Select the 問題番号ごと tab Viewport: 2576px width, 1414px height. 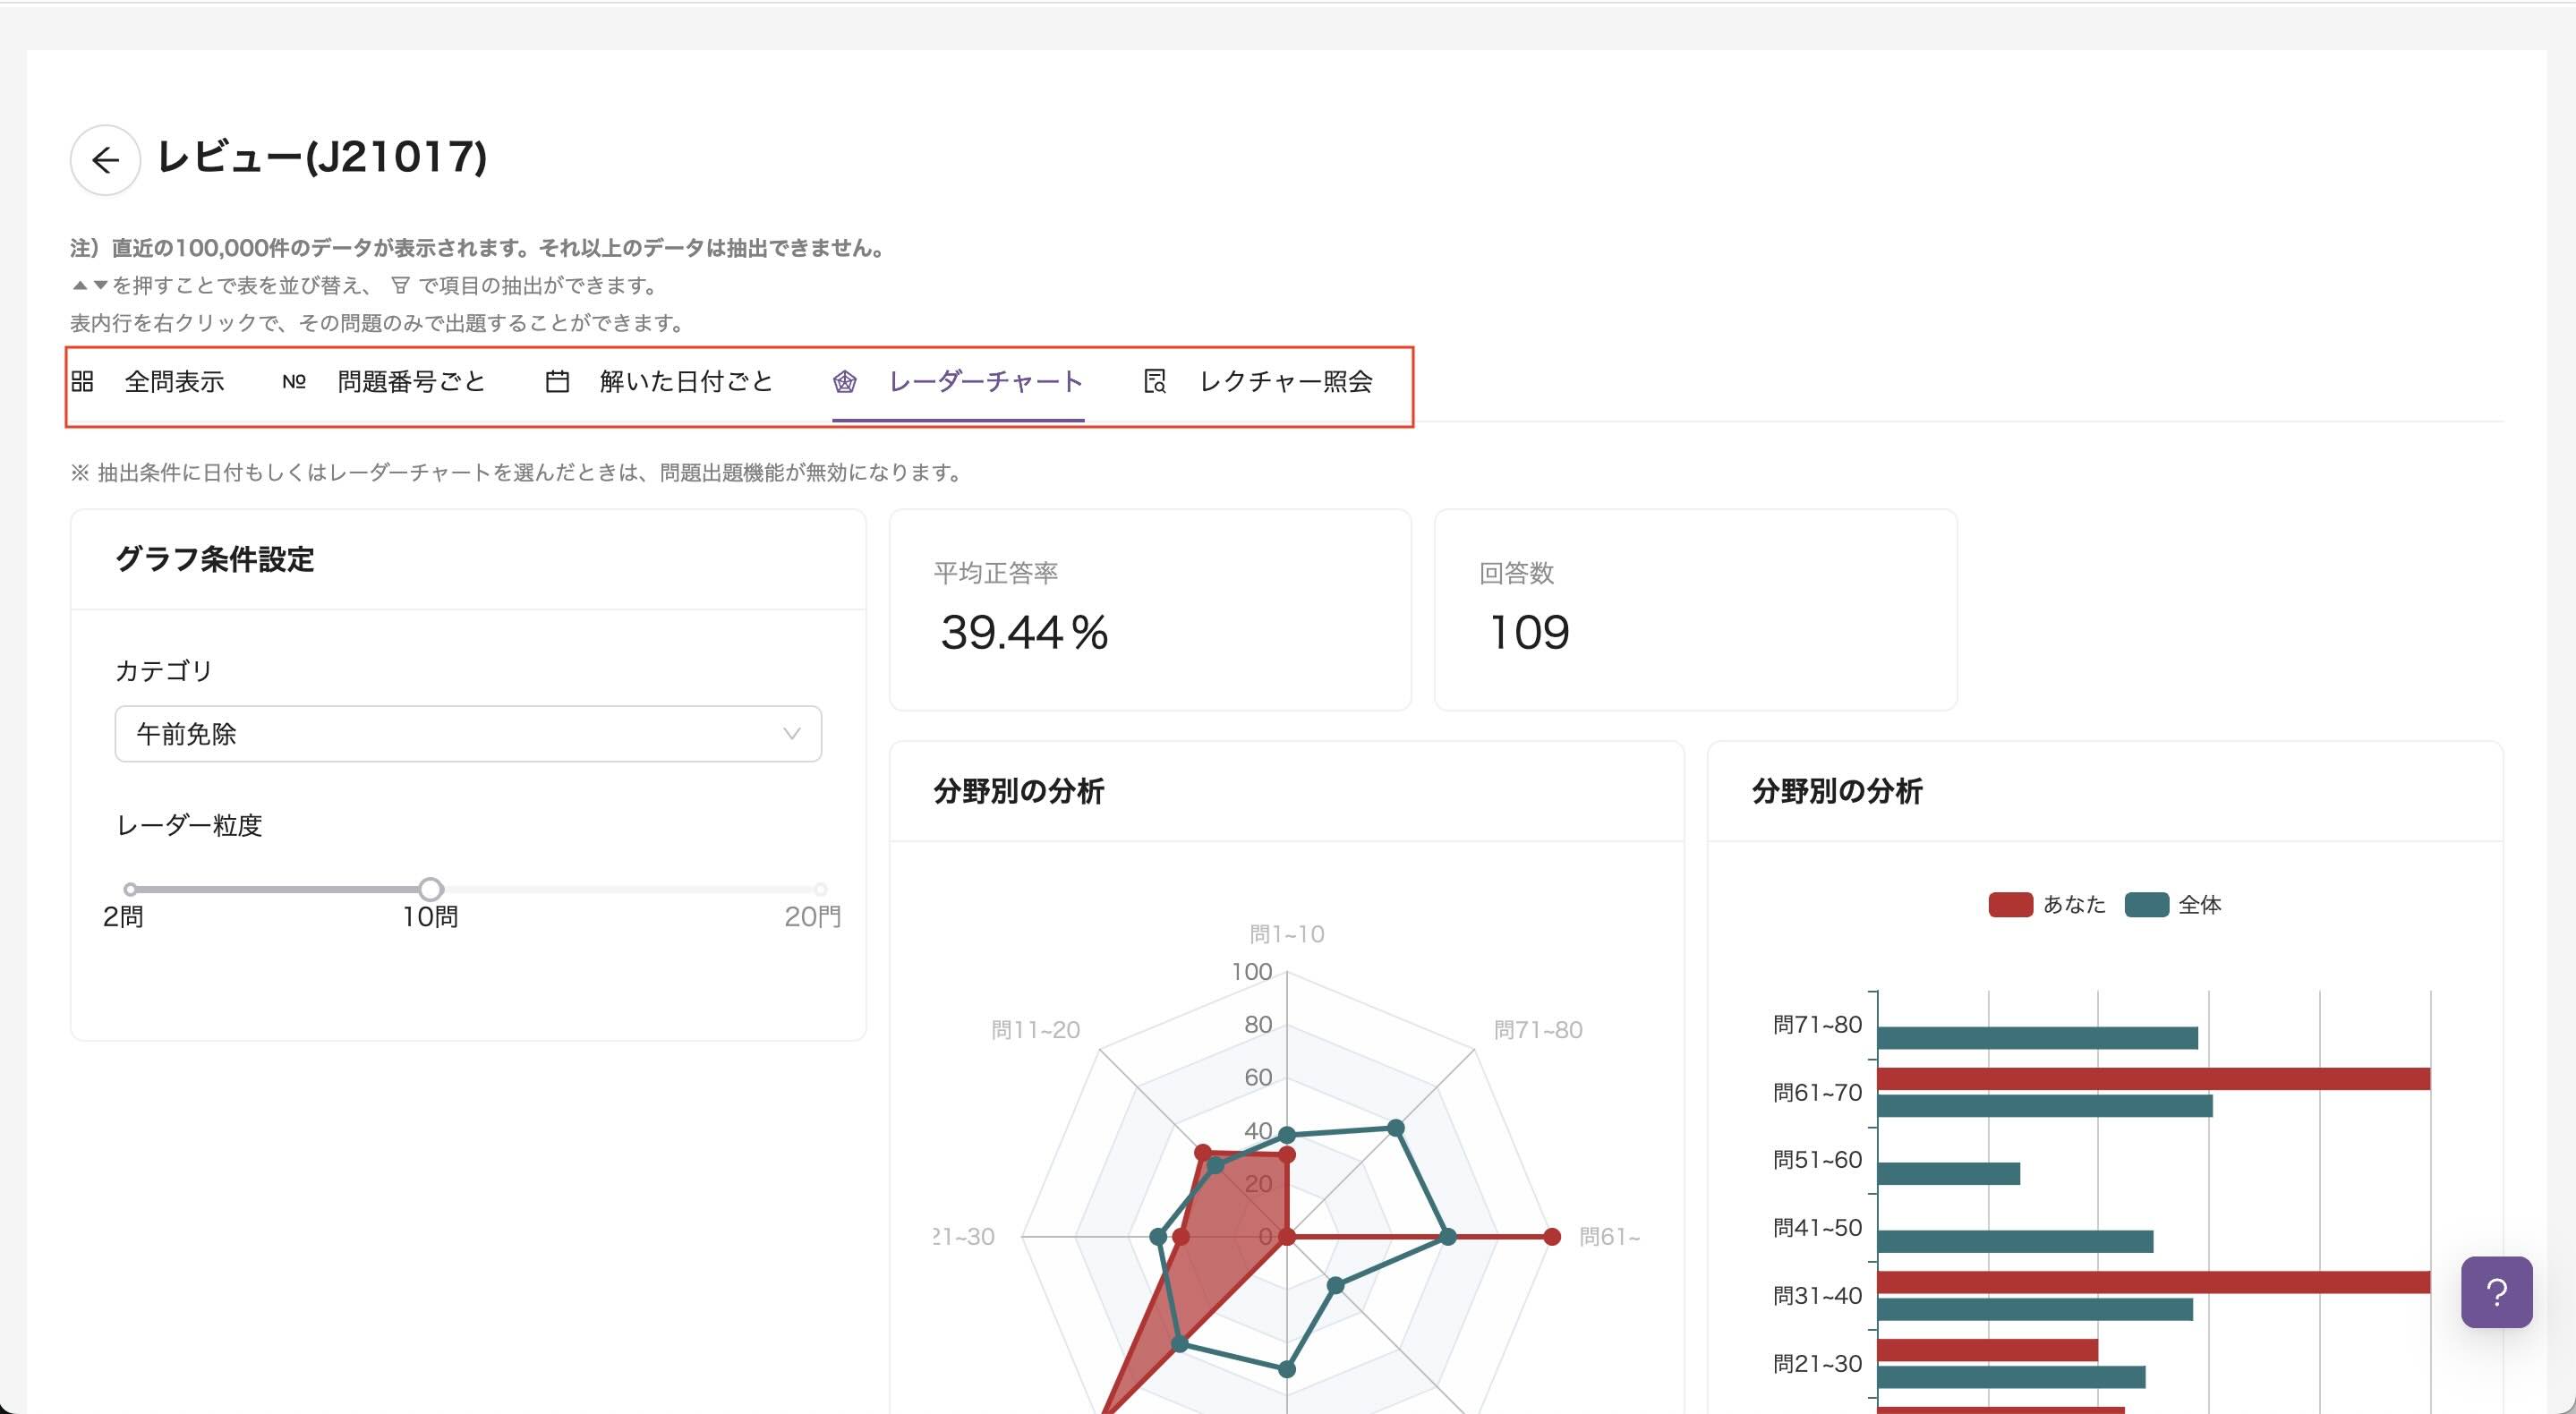[409, 381]
